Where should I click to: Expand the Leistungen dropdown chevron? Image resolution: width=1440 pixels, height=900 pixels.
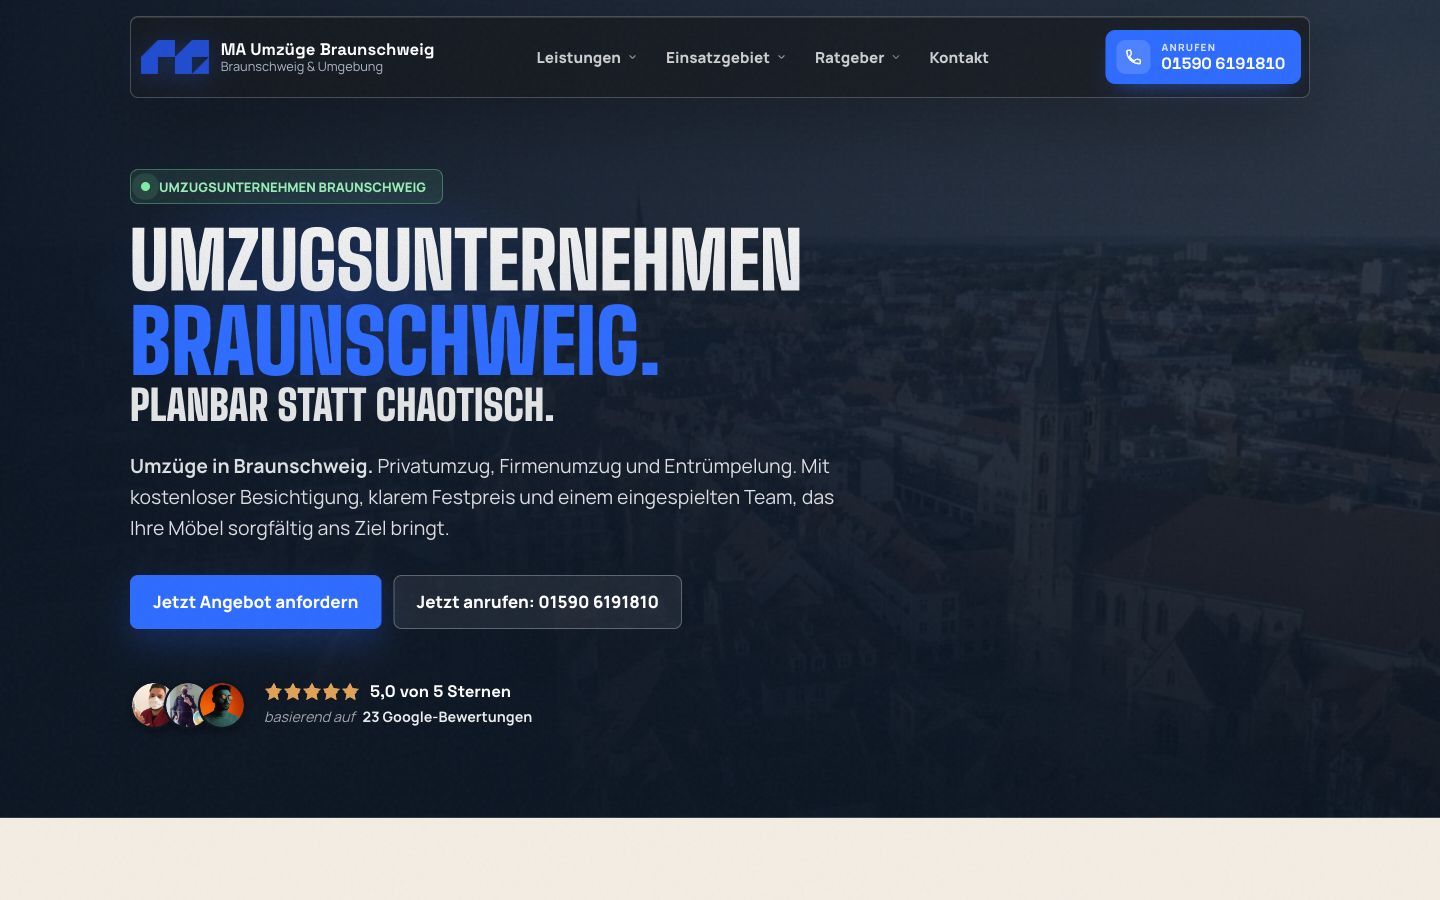pyautogui.click(x=632, y=58)
